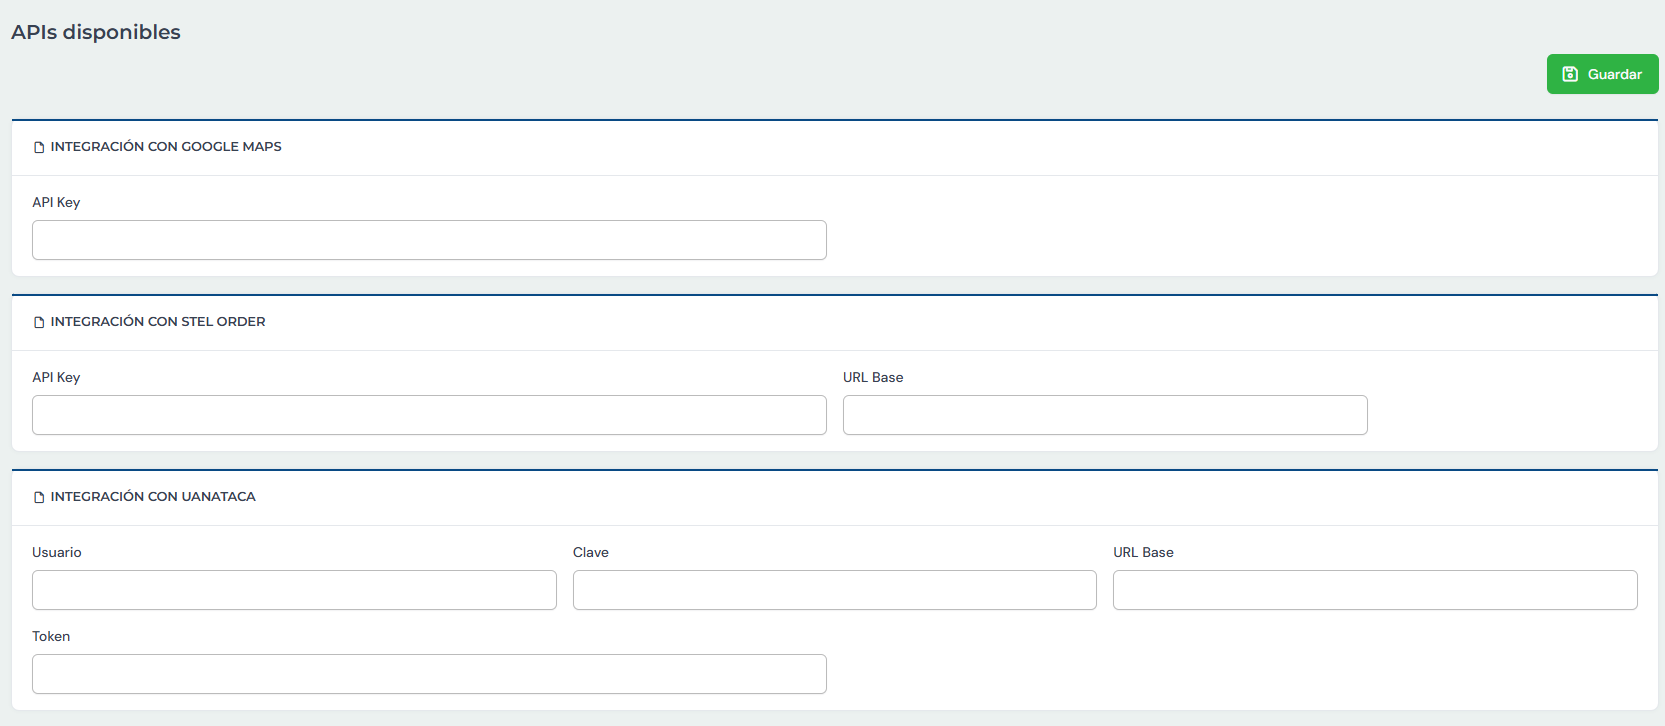Click the Stel Order URL Base field

(1104, 415)
